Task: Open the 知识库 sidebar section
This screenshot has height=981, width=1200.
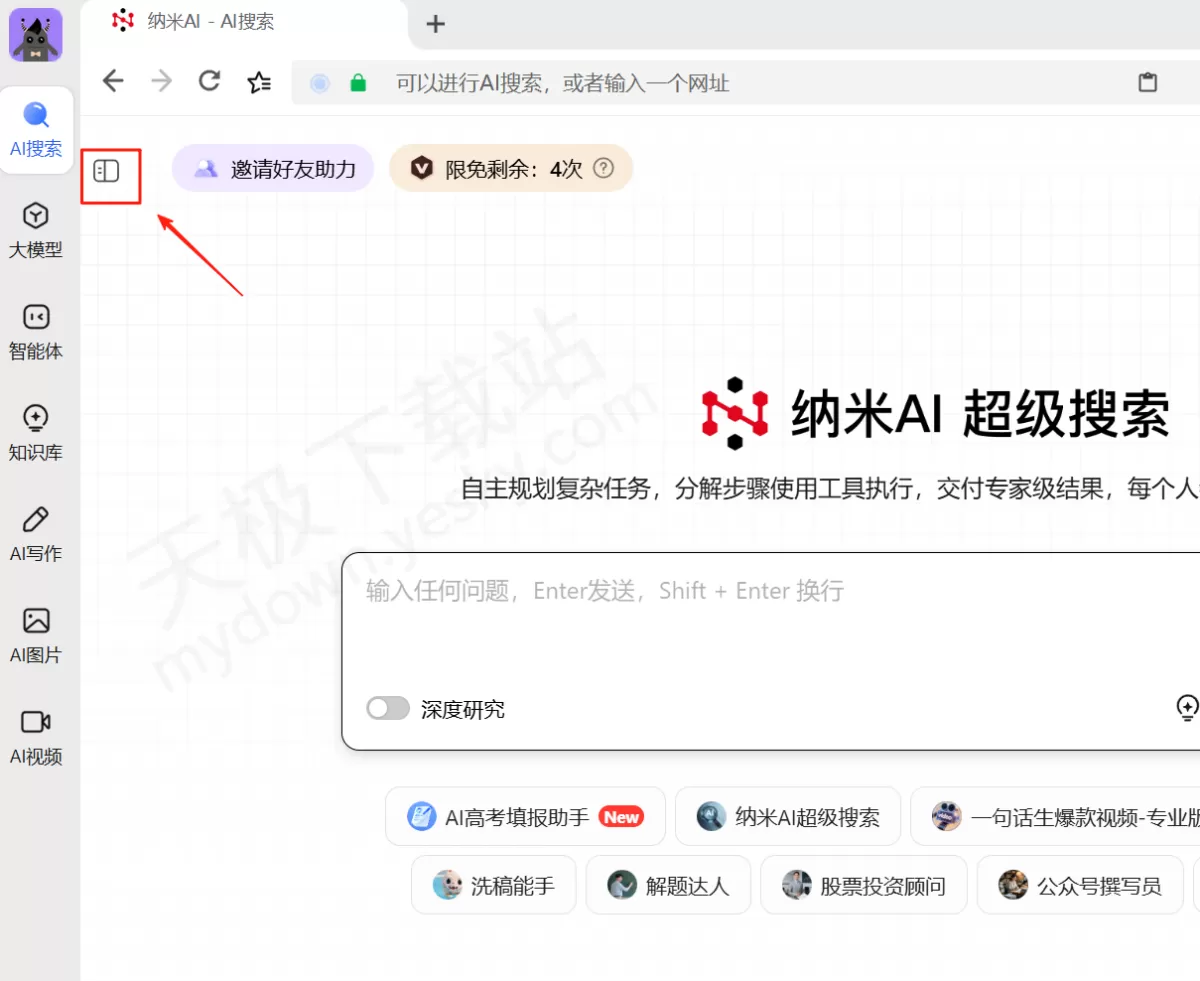Action: point(36,433)
